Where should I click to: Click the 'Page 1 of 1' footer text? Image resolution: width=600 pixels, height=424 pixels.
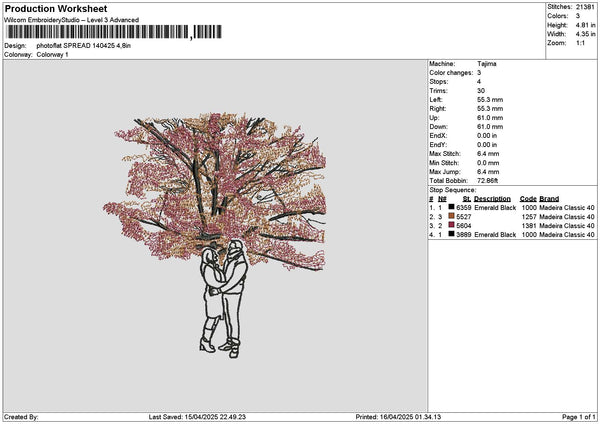point(579,417)
